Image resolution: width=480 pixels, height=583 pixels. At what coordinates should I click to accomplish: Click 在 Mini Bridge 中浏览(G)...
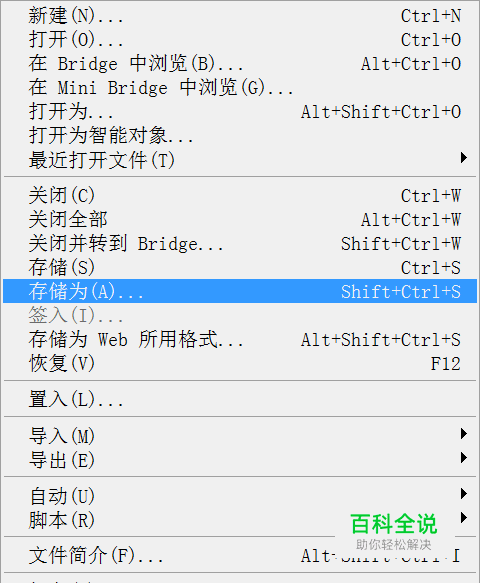[x=240, y=88]
